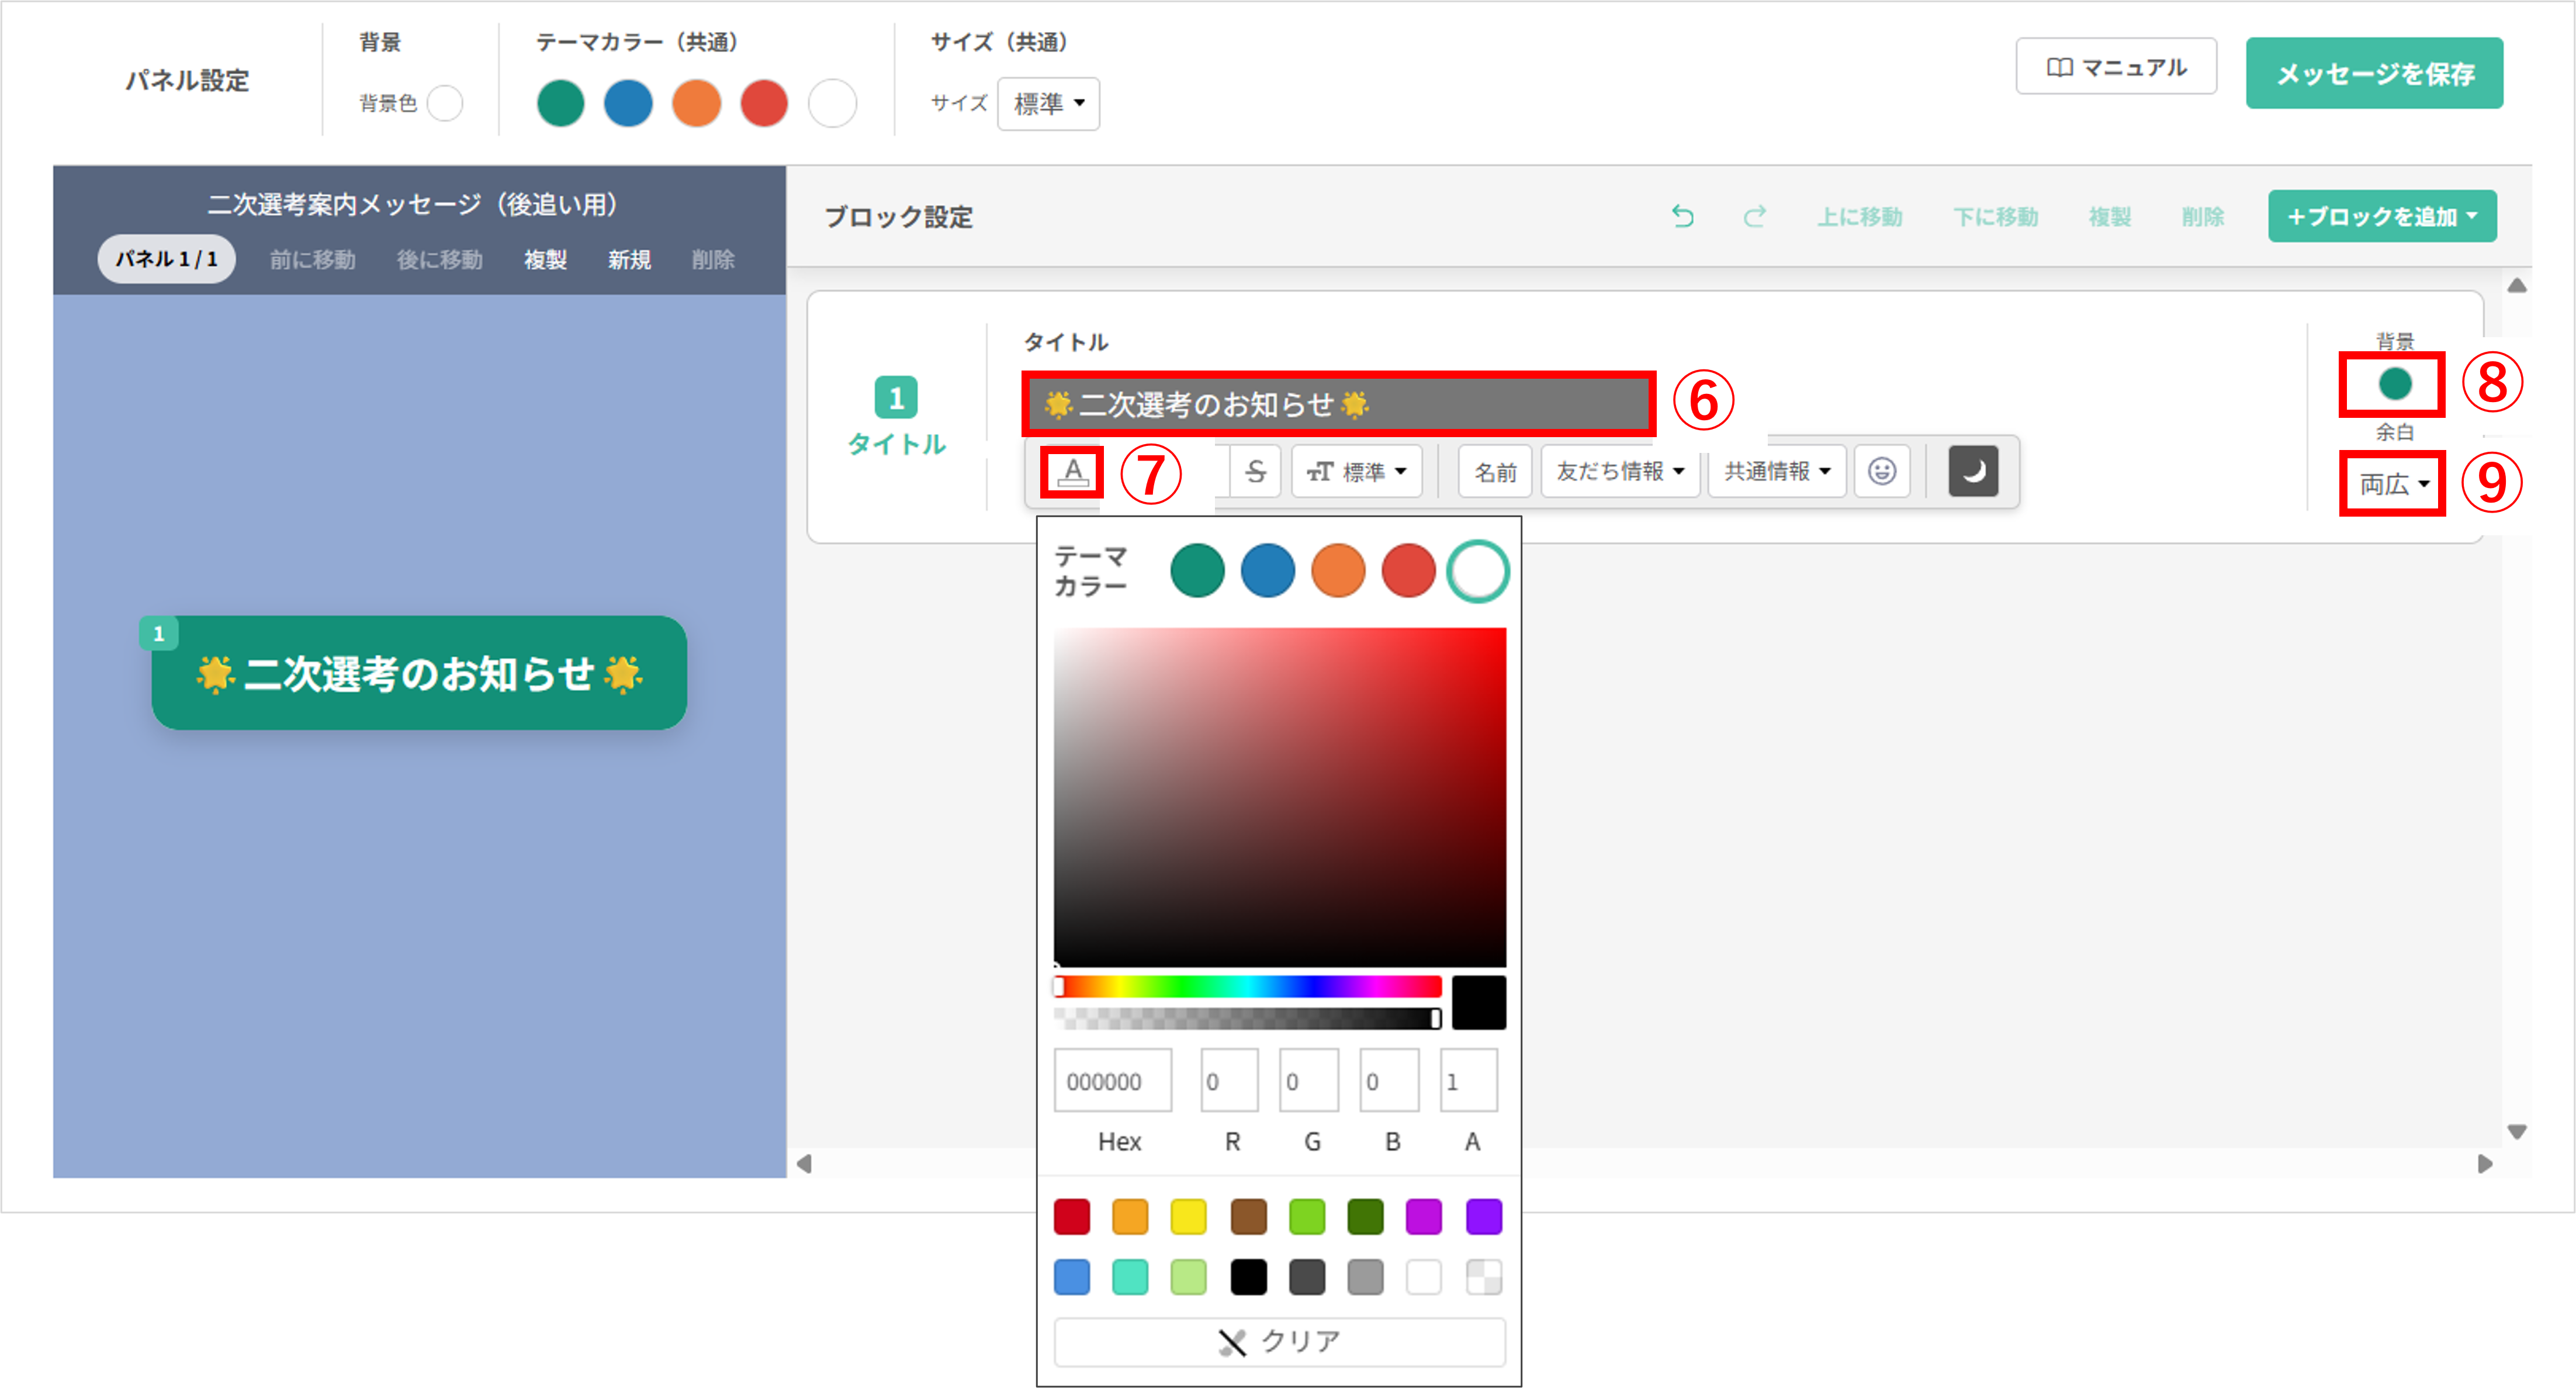Screen dimensions: 2576x1388
Task: Click the block number 1 badge in preview
Action: (158, 634)
